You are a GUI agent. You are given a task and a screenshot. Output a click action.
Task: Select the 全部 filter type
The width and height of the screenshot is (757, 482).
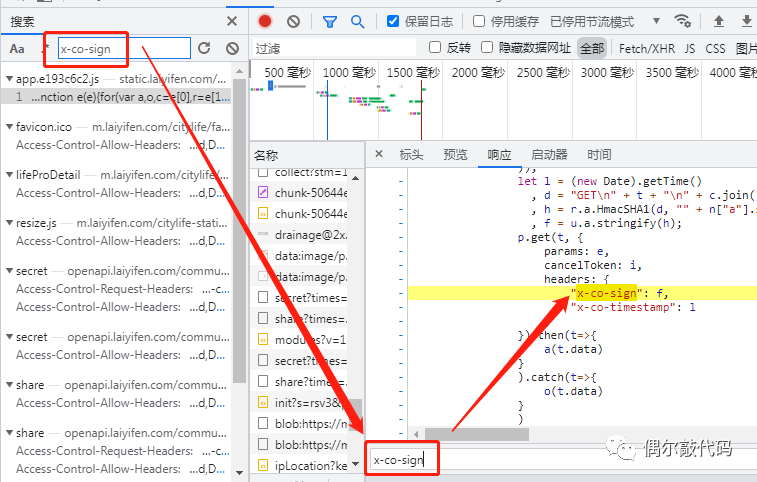[x=592, y=48]
